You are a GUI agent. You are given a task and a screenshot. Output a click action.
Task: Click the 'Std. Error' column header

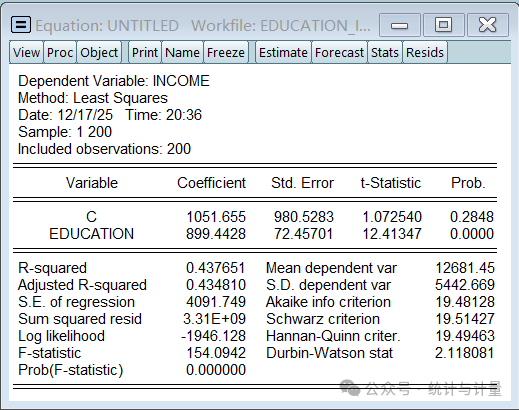pos(302,183)
